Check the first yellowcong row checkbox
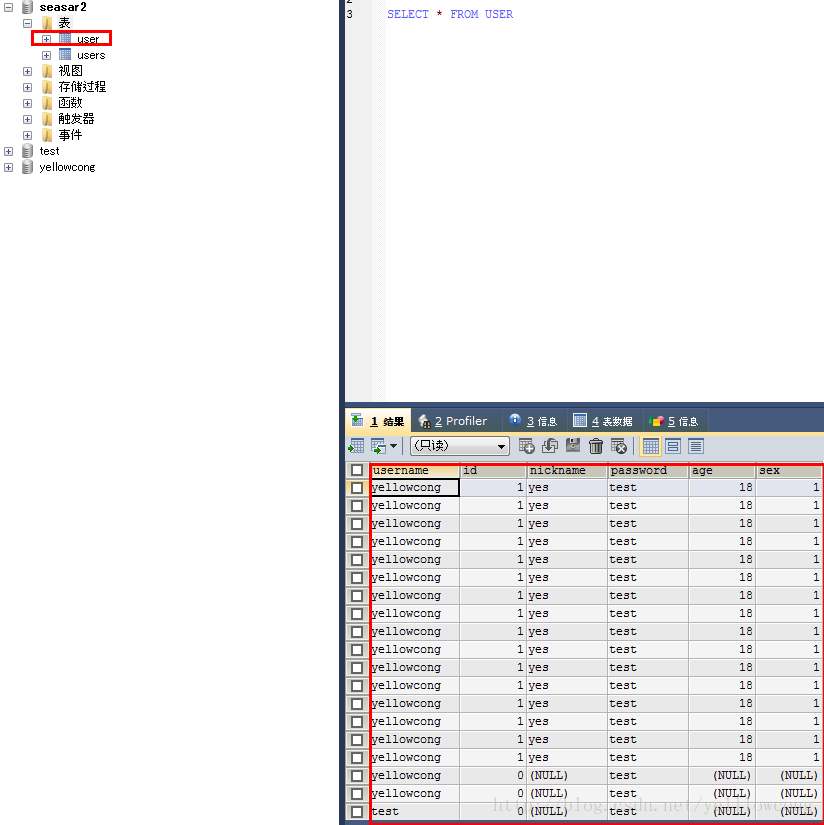 tap(357, 488)
